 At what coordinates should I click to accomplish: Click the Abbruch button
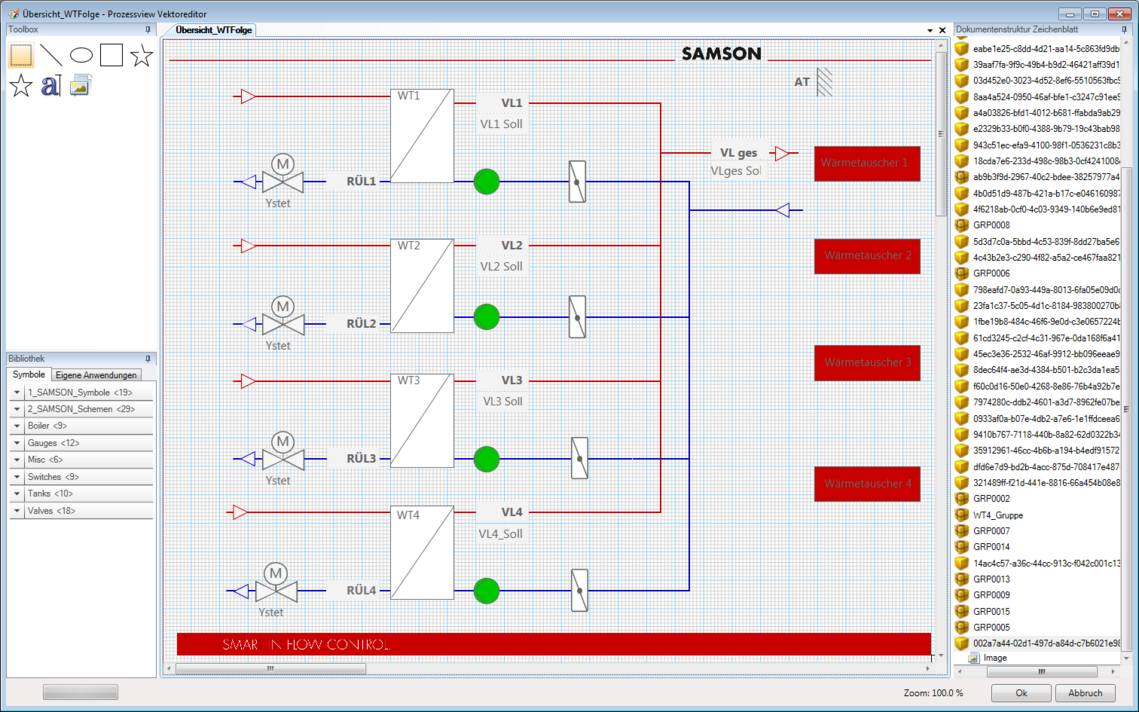click(1084, 692)
